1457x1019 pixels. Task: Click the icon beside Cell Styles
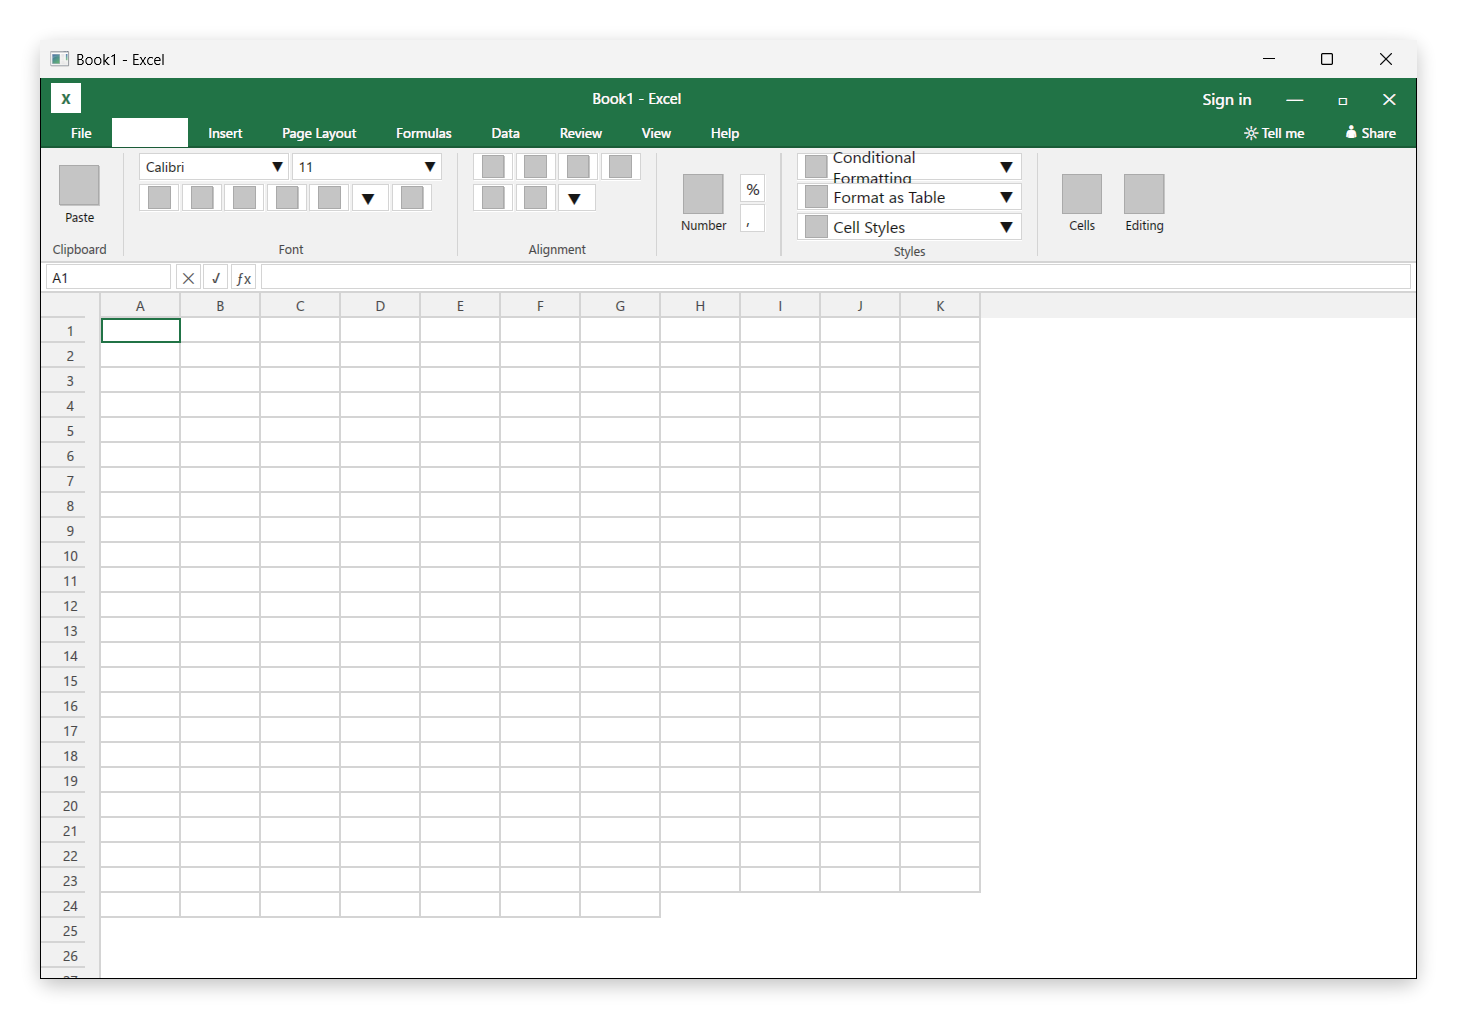click(x=816, y=227)
